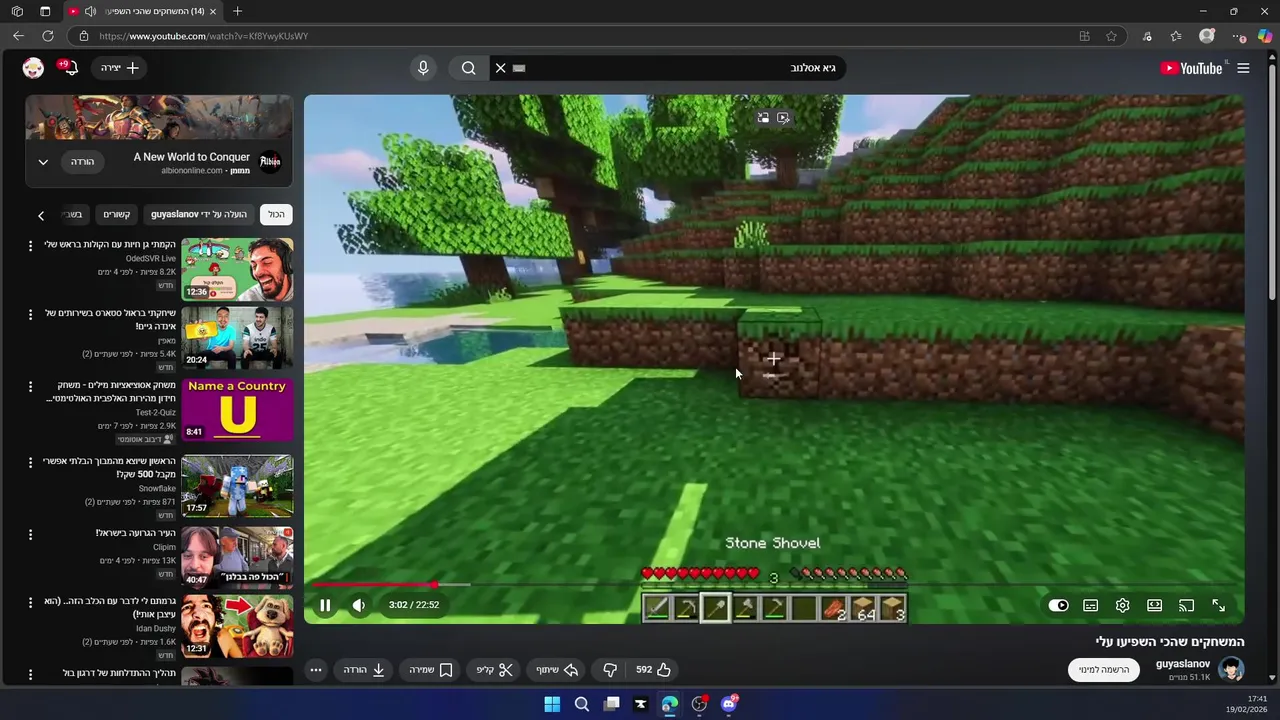Screen dimensions: 1280x720
Task: Clear the search box text
Action: point(501,68)
